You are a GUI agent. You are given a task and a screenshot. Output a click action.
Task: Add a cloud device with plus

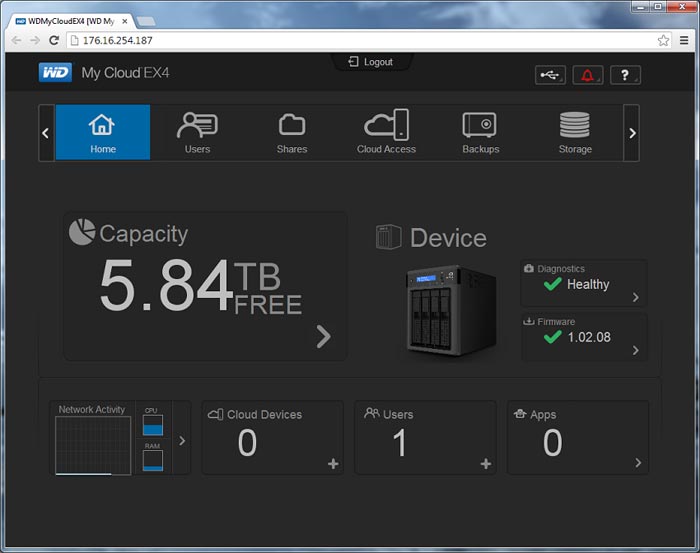[333, 464]
